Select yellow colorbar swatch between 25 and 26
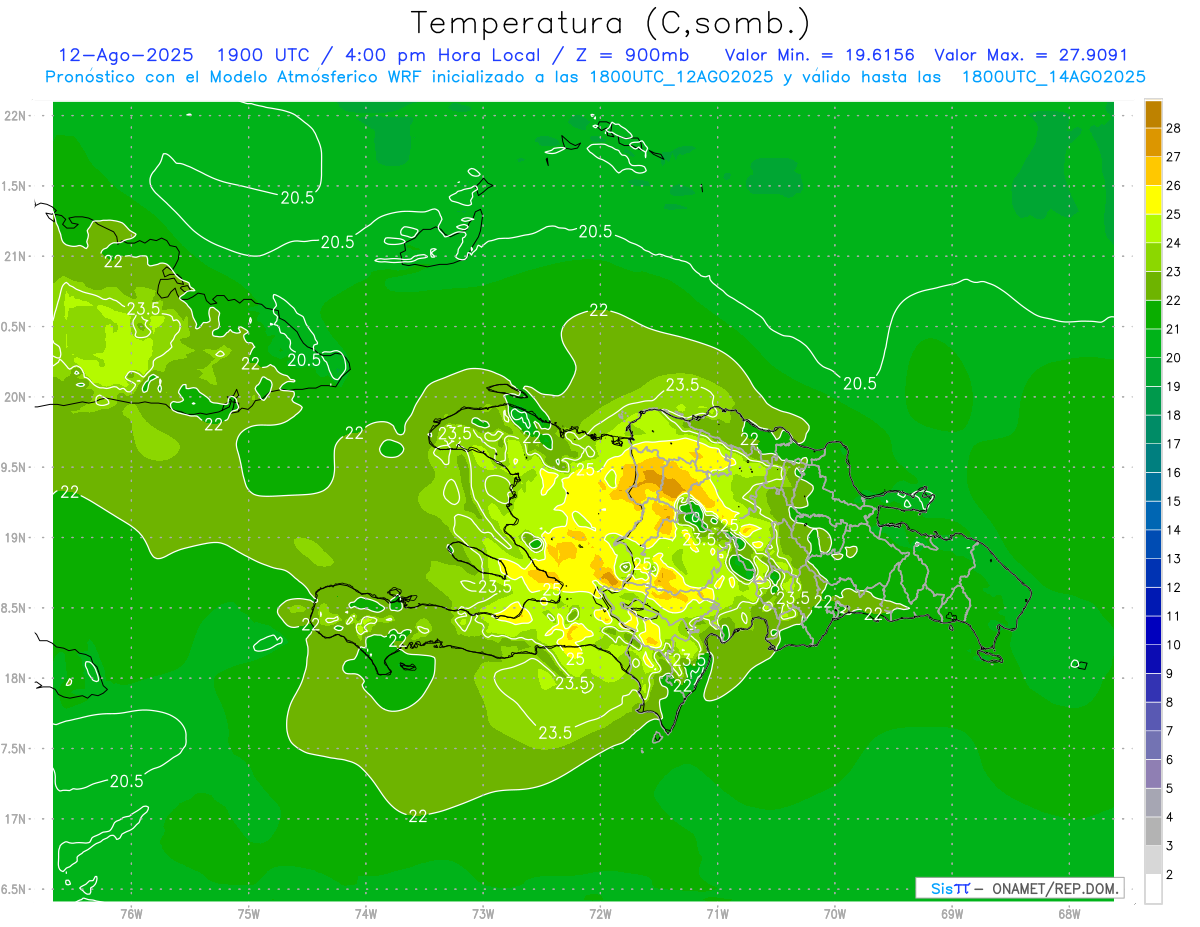The image size is (1200, 927). click(1153, 200)
